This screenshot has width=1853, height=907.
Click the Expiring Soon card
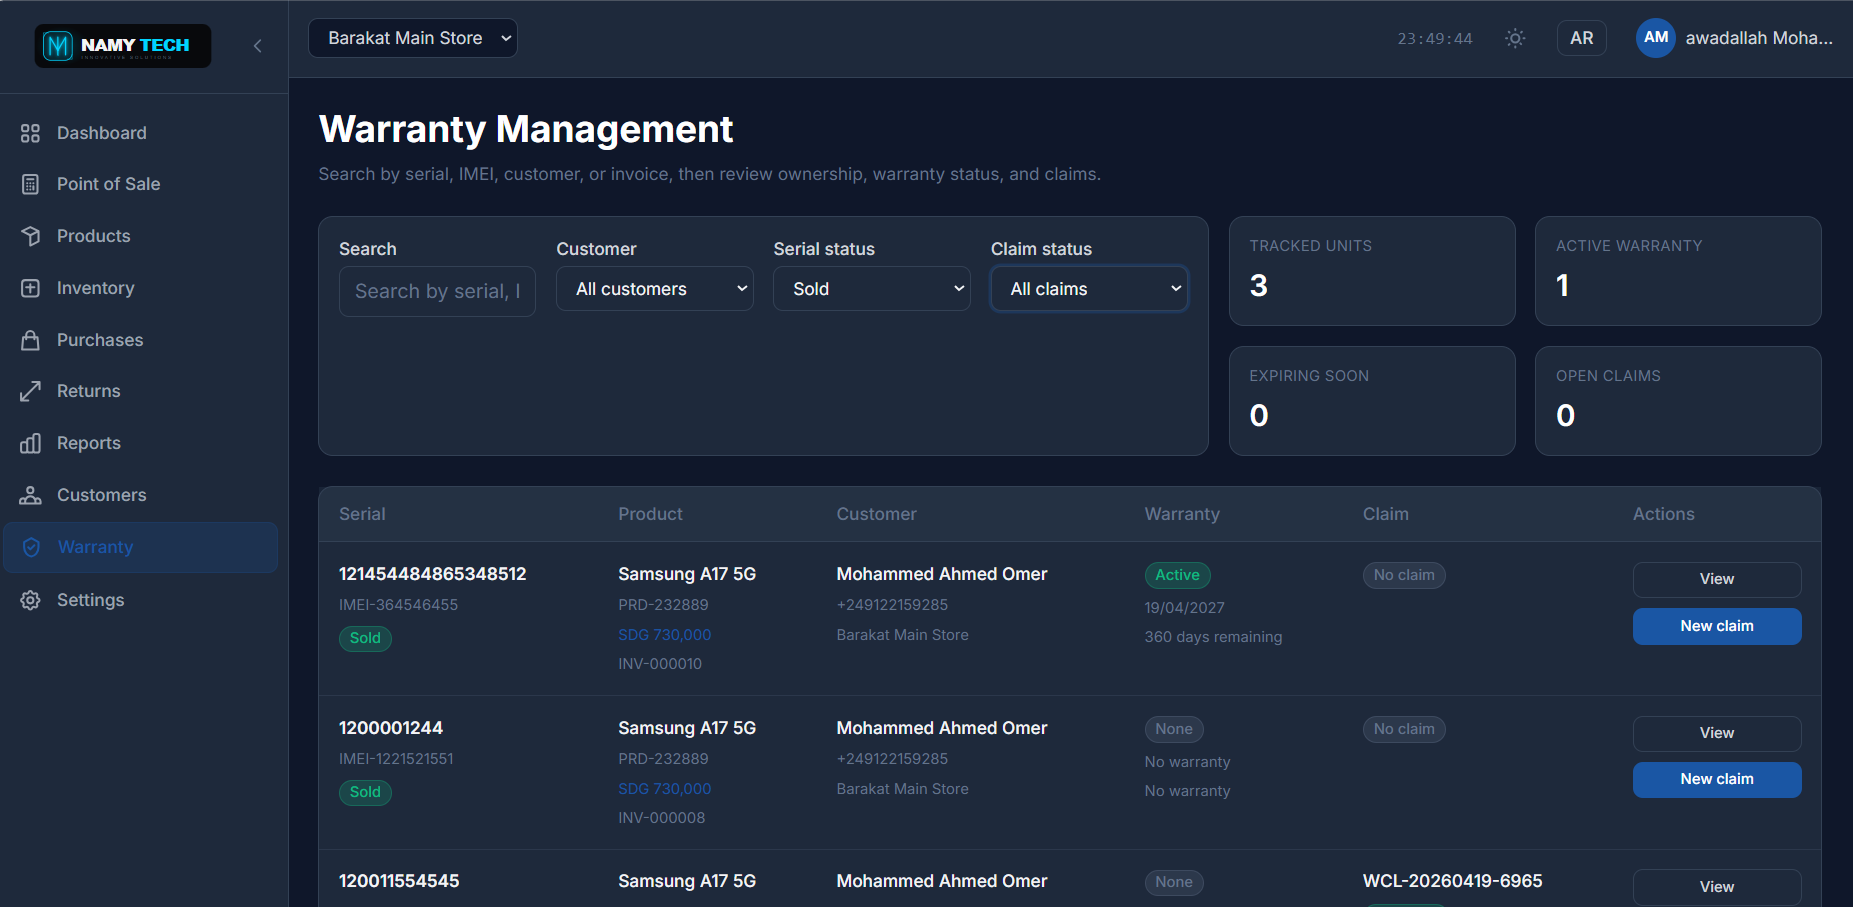point(1372,401)
